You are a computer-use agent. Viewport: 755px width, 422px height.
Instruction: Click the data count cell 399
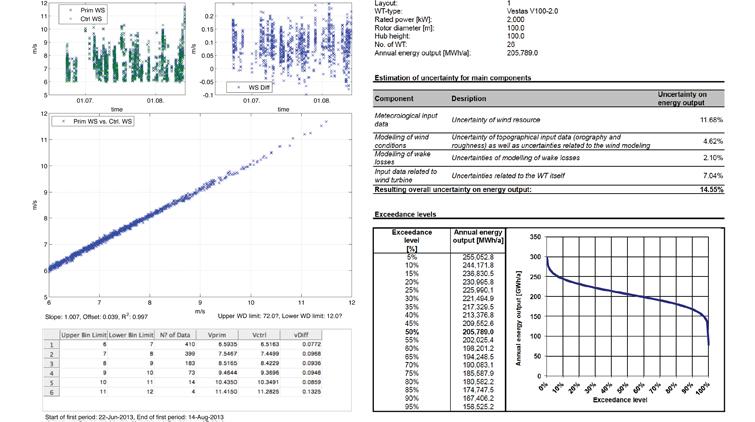pos(190,354)
